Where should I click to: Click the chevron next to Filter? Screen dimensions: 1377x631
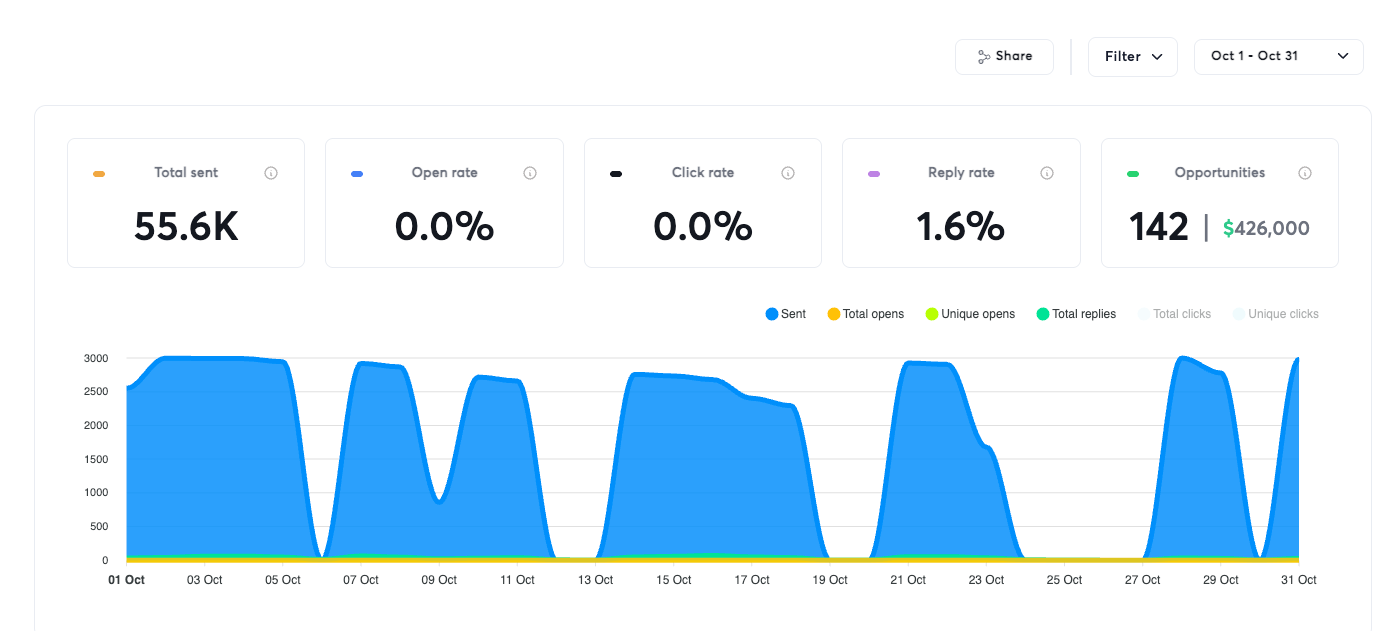1157,57
